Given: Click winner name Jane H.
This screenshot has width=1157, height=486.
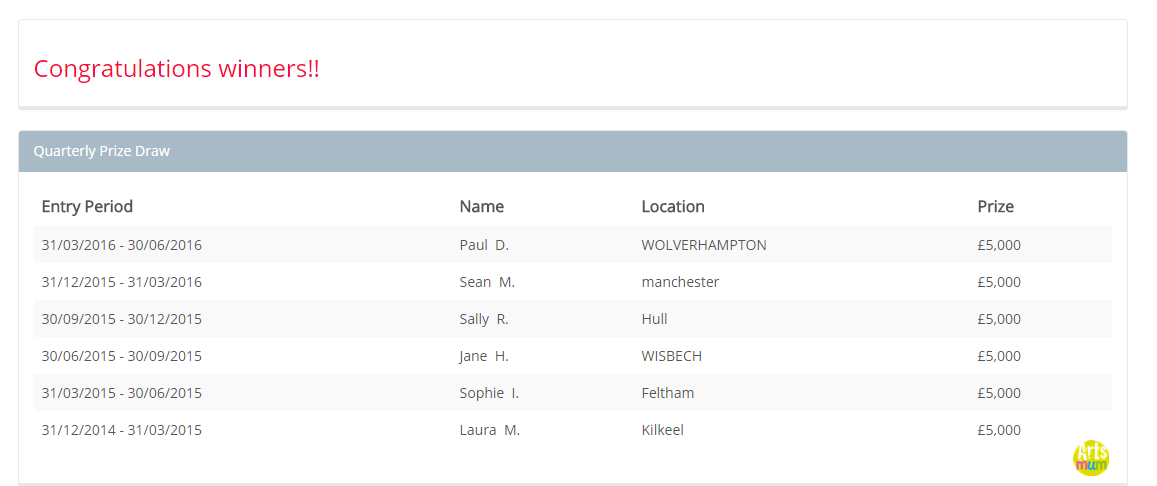Looking at the screenshot, I should (484, 356).
